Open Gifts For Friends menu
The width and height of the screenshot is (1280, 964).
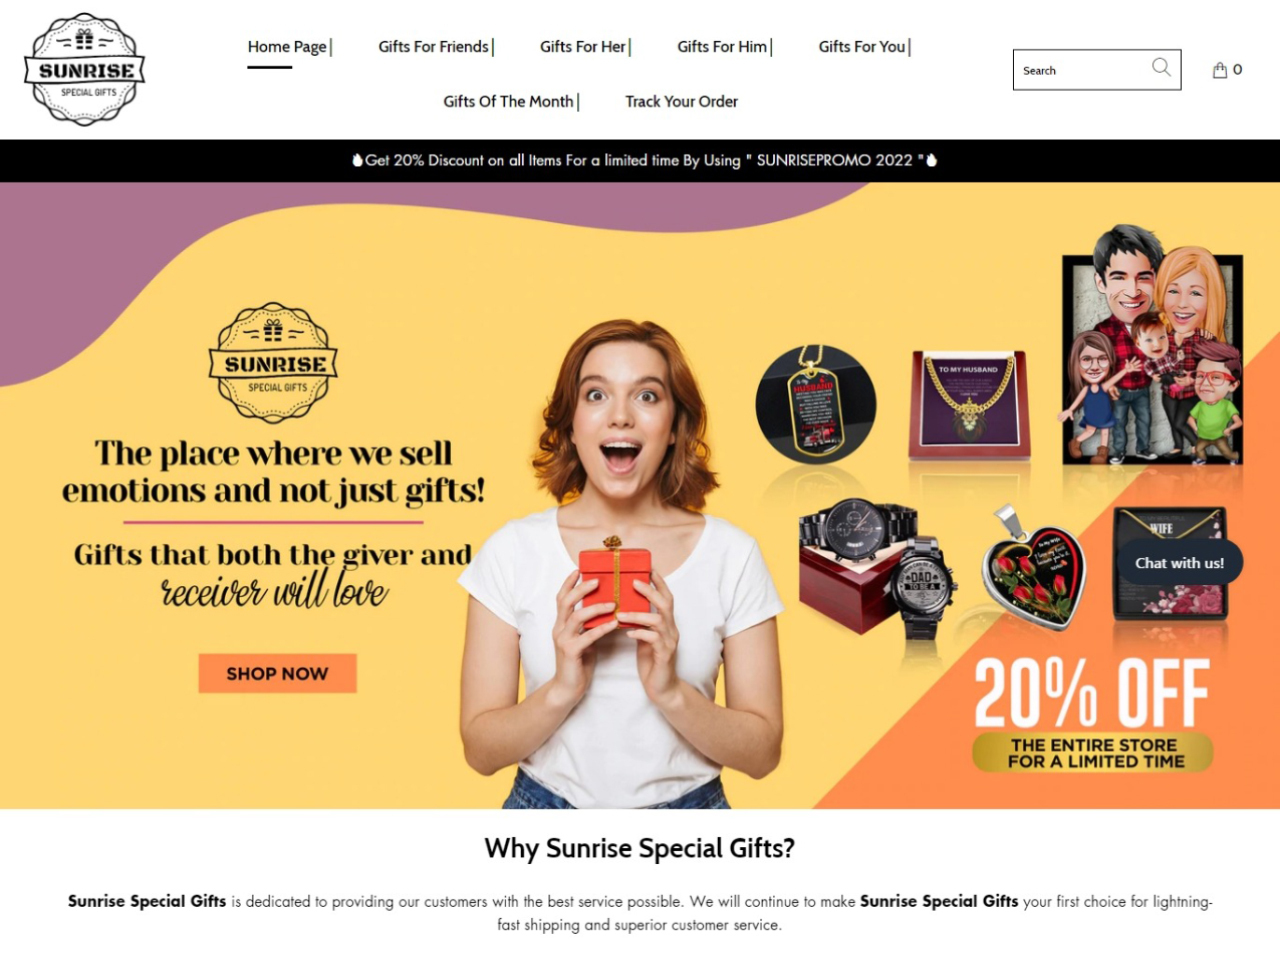point(434,46)
